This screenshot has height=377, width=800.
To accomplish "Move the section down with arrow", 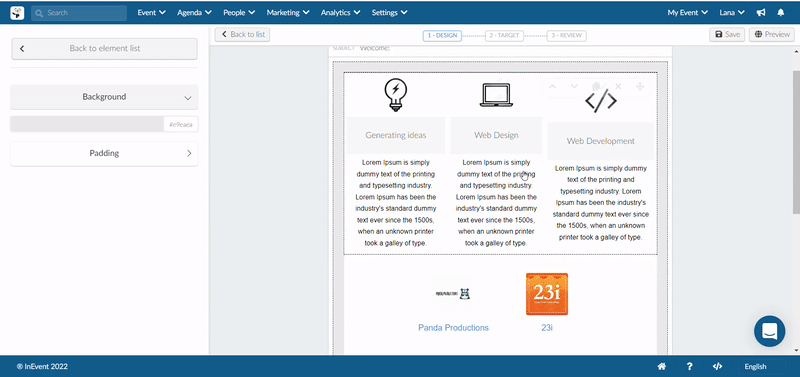I will coord(574,87).
